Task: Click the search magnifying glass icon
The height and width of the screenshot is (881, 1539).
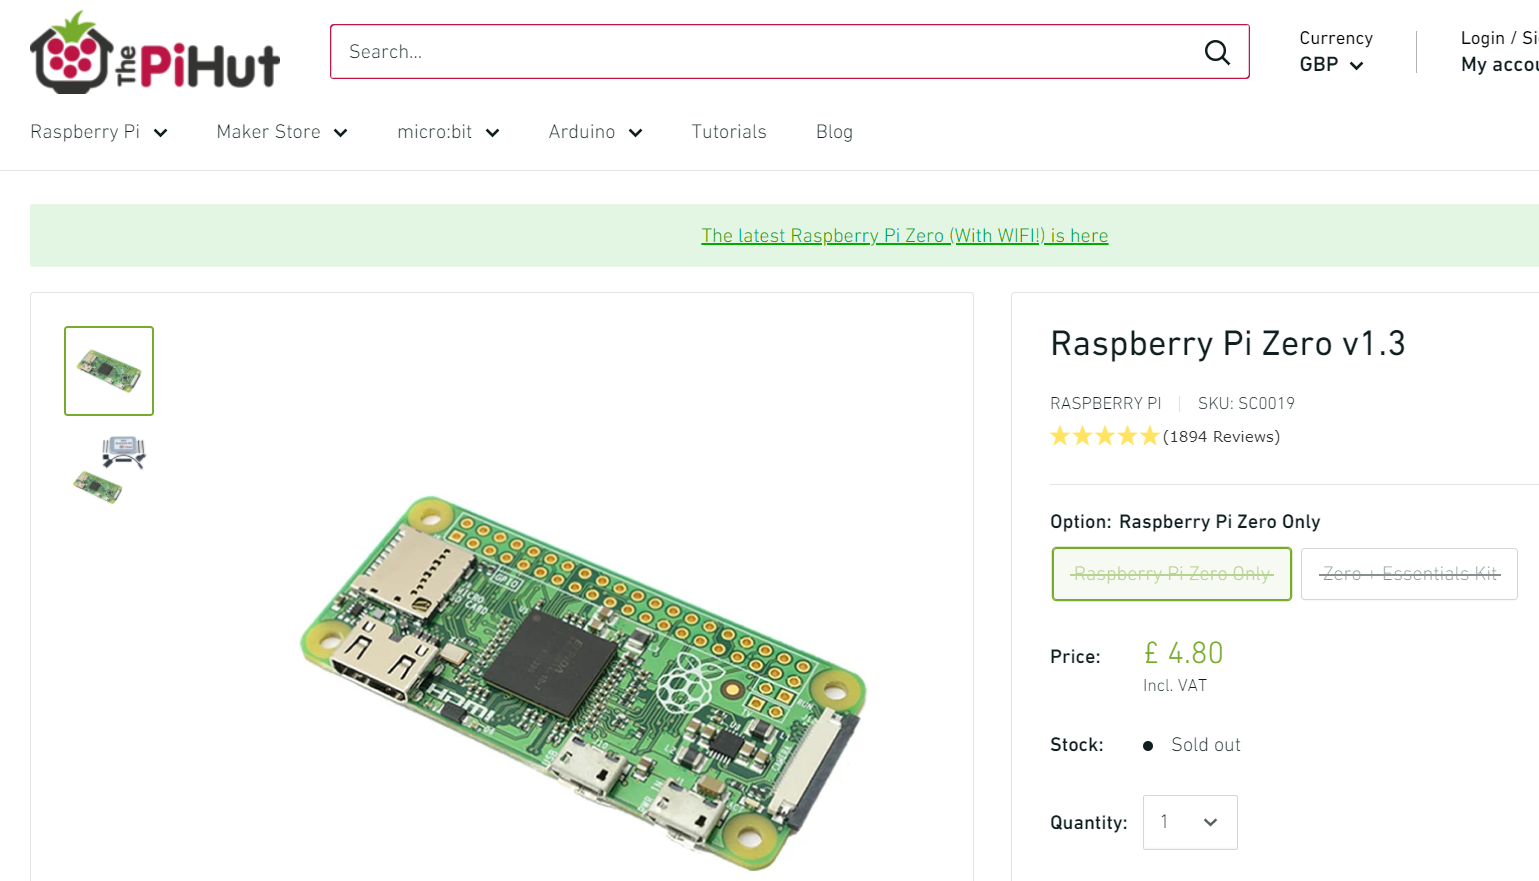Action: [x=1216, y=52]
